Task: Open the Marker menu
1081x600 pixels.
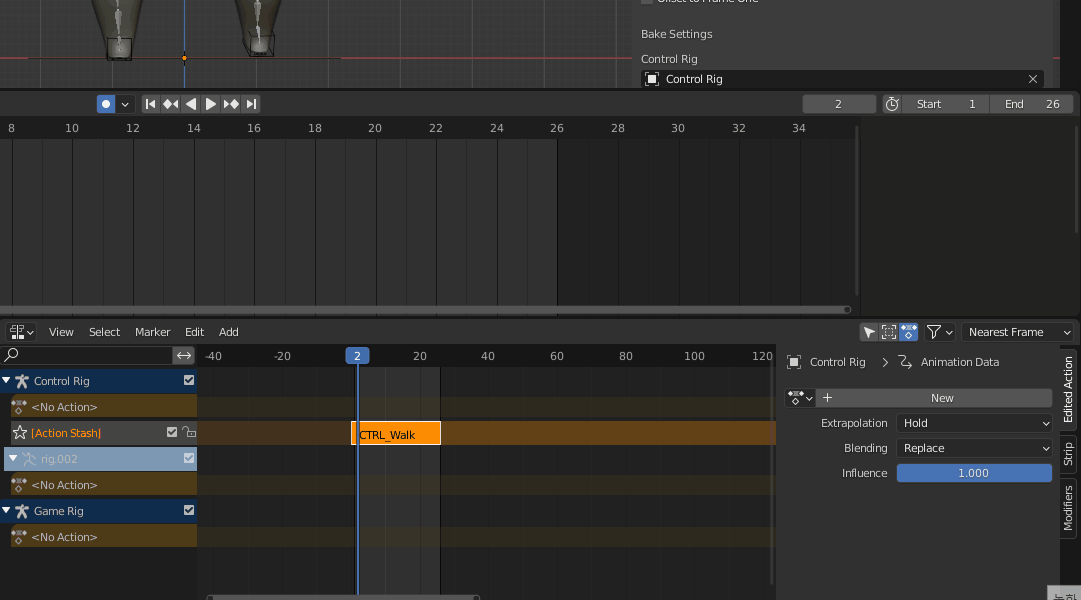Action: pyautogui.click(x=152, y=332)
